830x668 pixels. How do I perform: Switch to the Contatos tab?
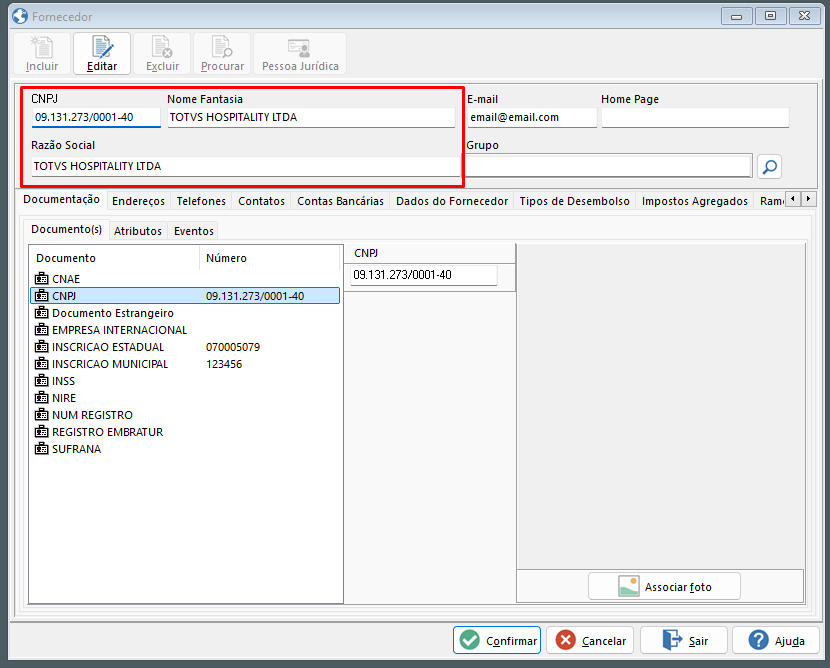coord(261,201)
